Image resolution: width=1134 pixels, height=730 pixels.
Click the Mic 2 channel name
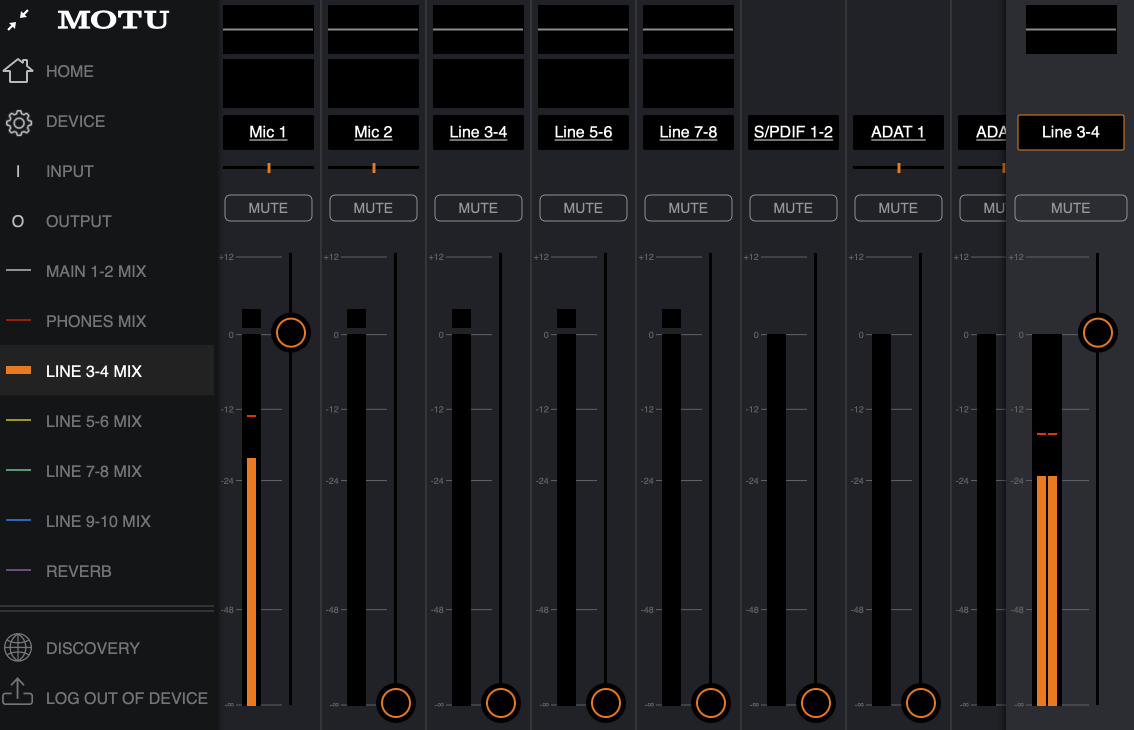(373, 132)
